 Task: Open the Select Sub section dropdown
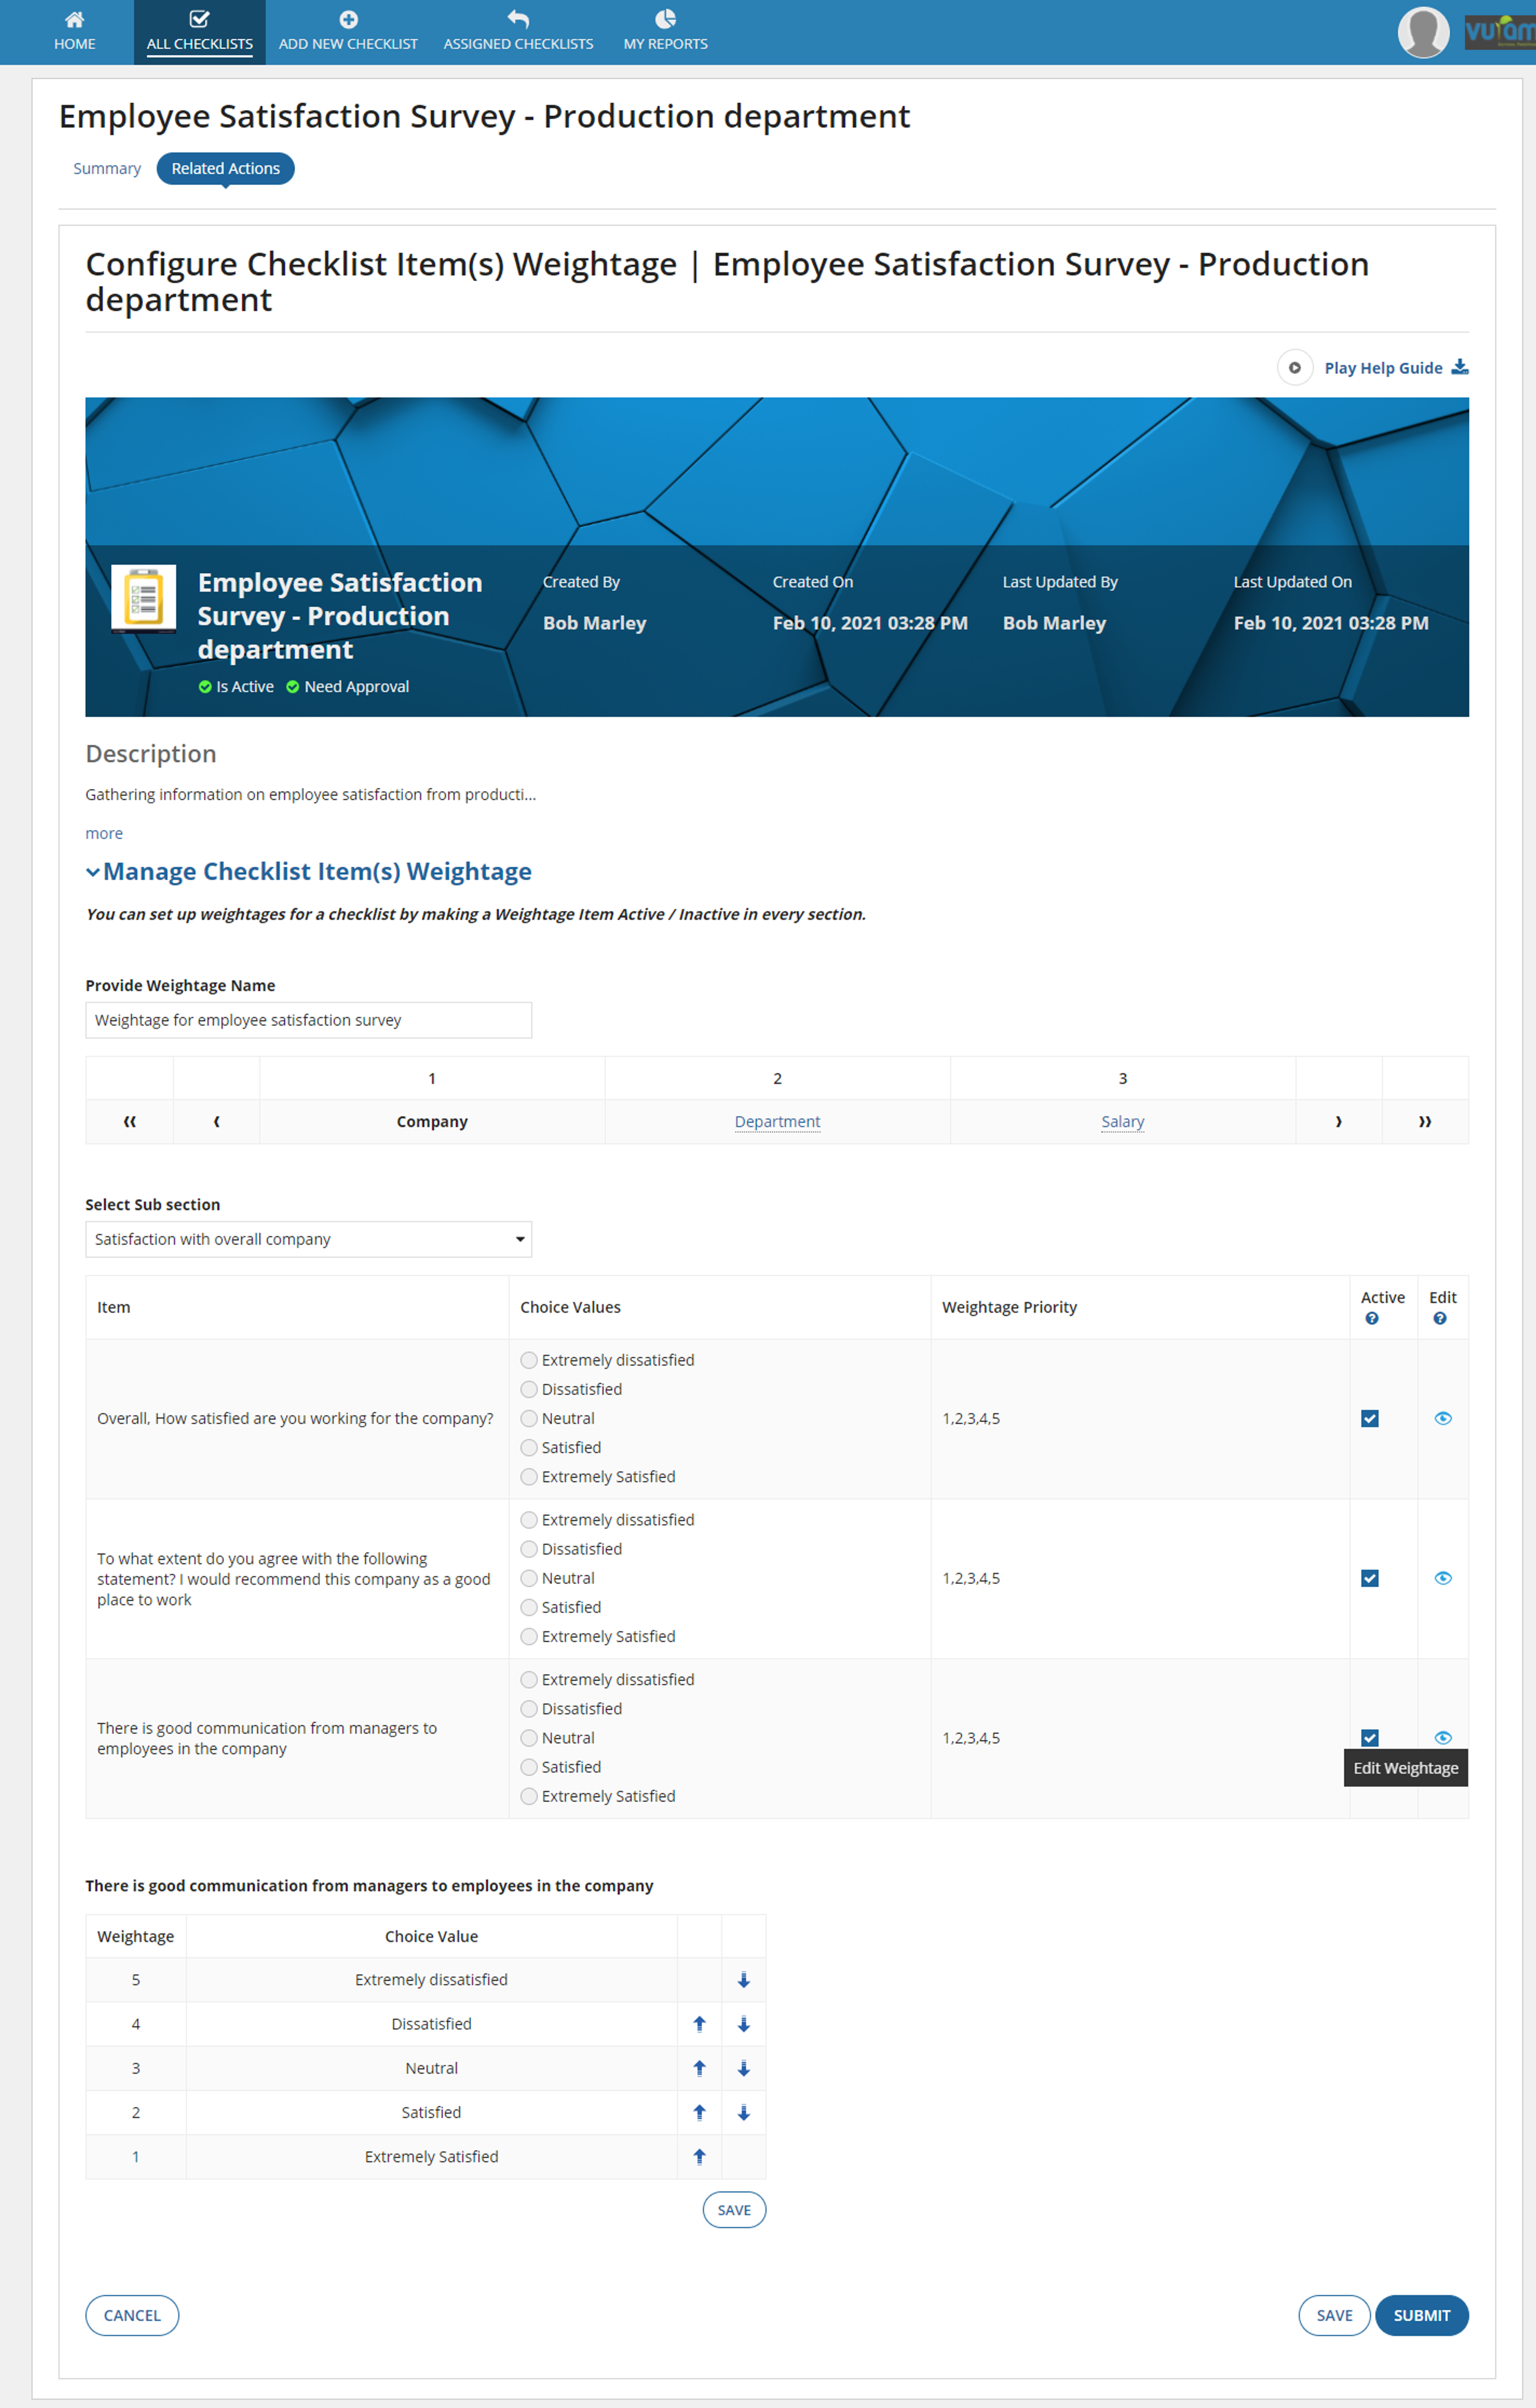tap(308, 1239)
